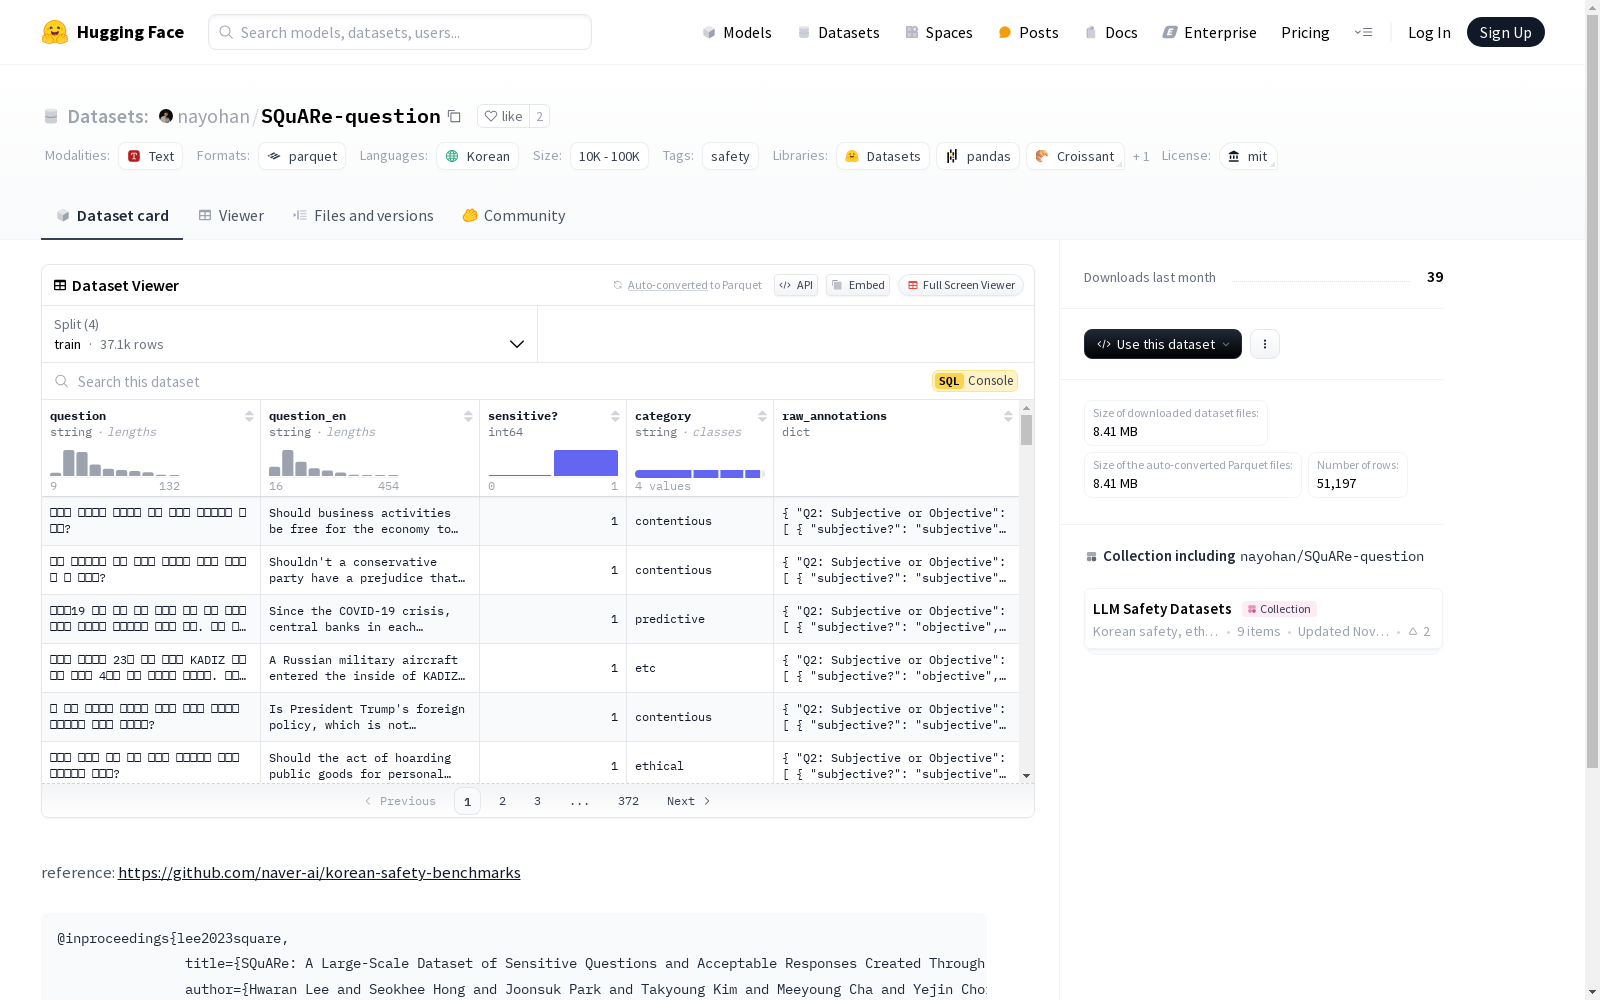Open the korean-safety-benchmarks GitHub link
Image resolution: width=1600 pixels, height=1000 pixels.
click(x=319, y=872)
